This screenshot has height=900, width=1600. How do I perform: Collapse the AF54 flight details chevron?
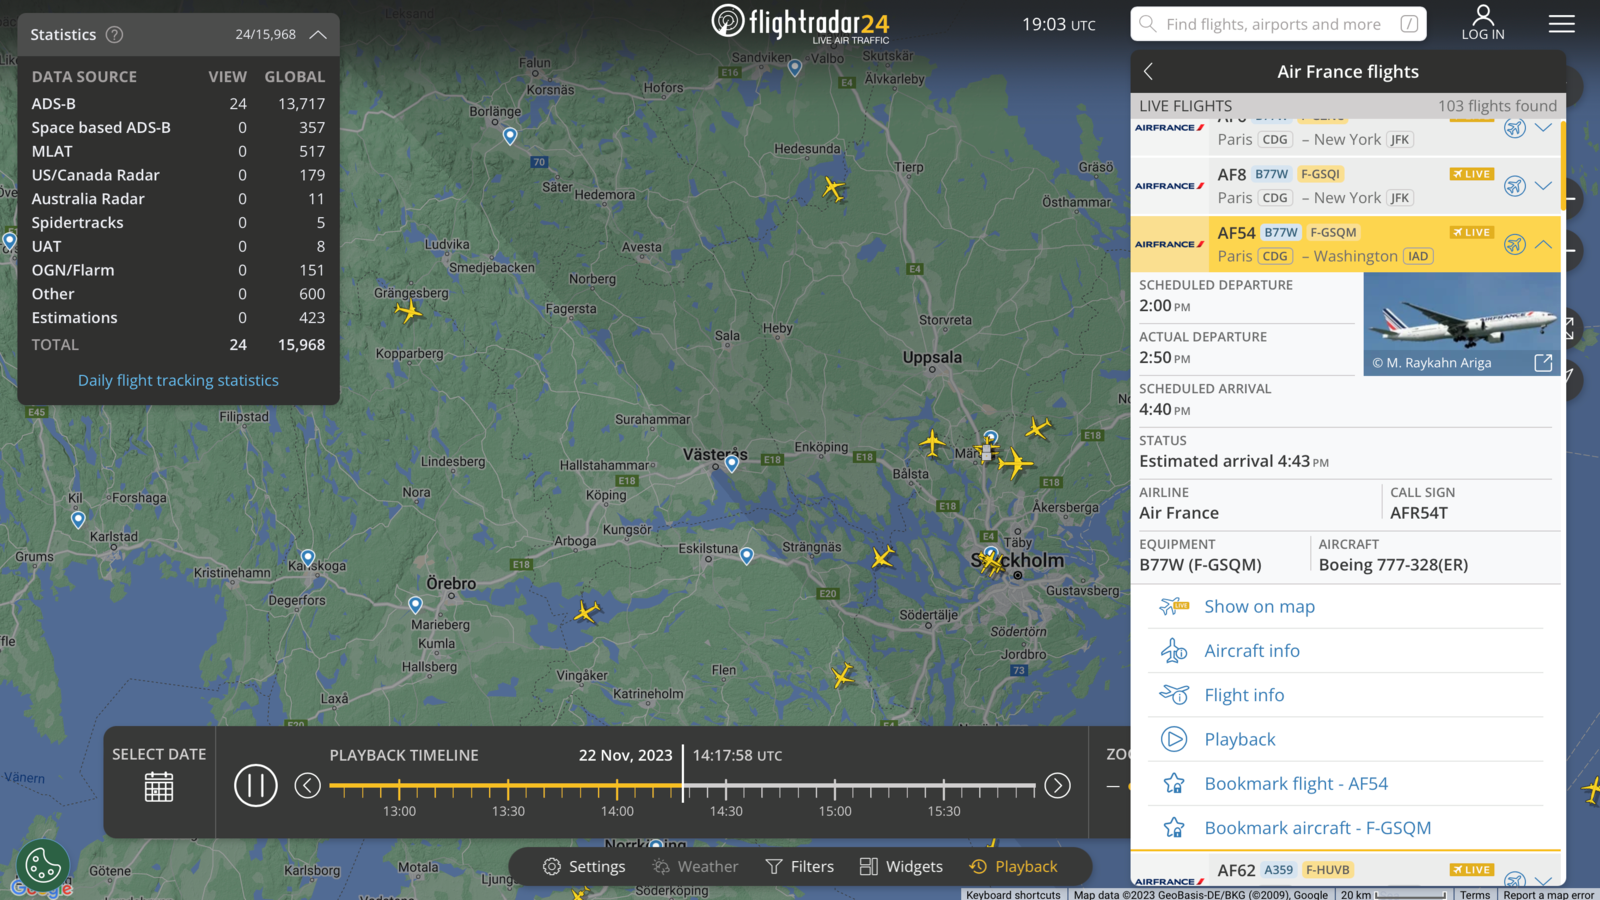coord(1543,244)
